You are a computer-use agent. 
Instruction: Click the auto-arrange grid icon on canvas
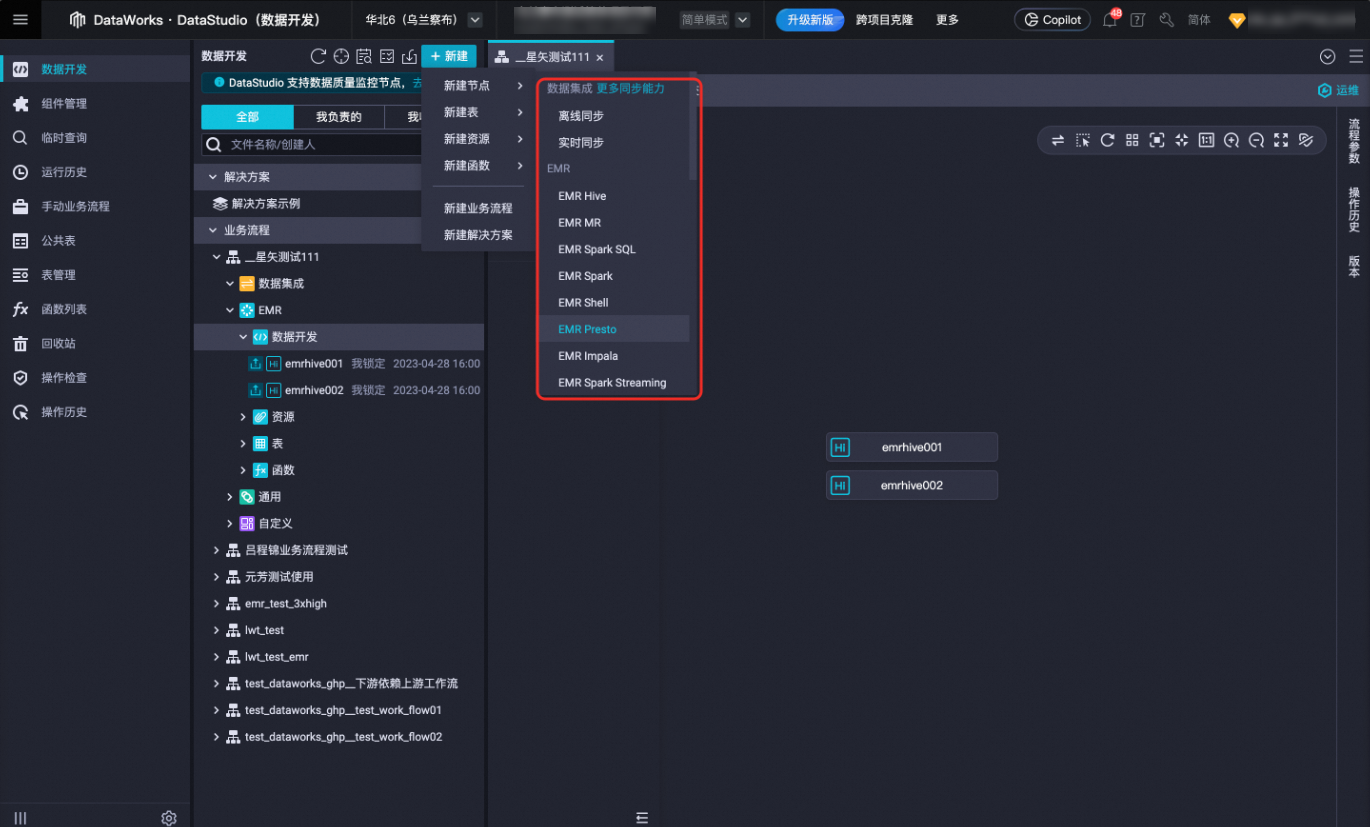coord(1132,140)
